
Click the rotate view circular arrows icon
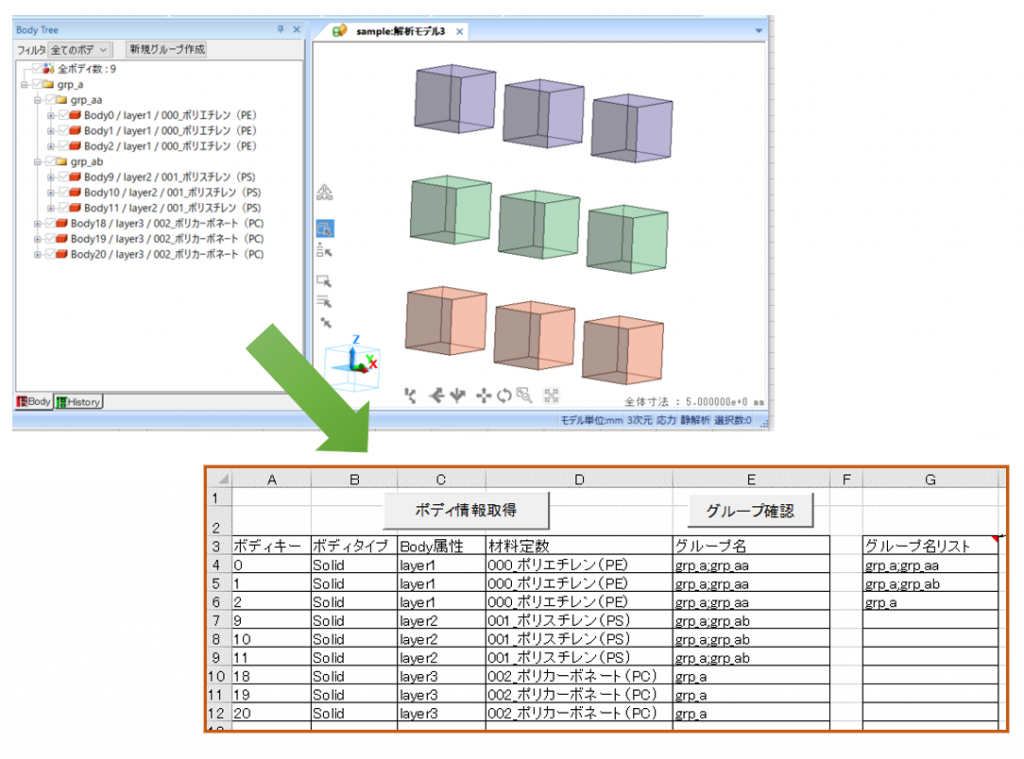(503, 396)
